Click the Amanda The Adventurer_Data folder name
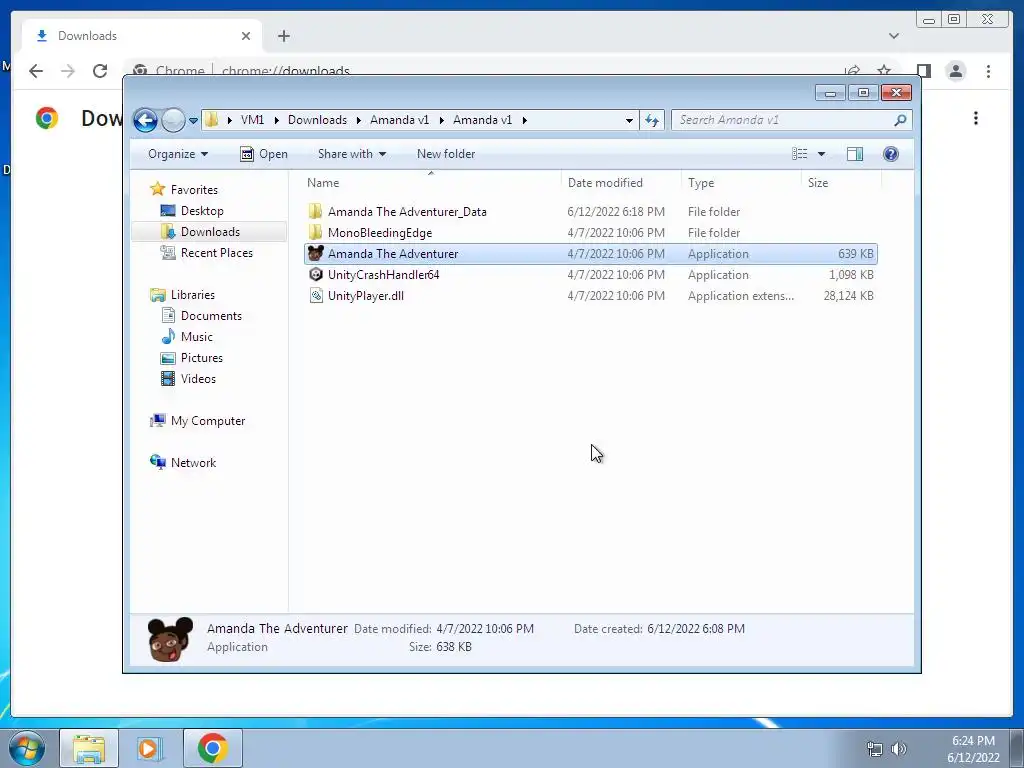The image size is (1024, 768). click(x=407, y=212)
